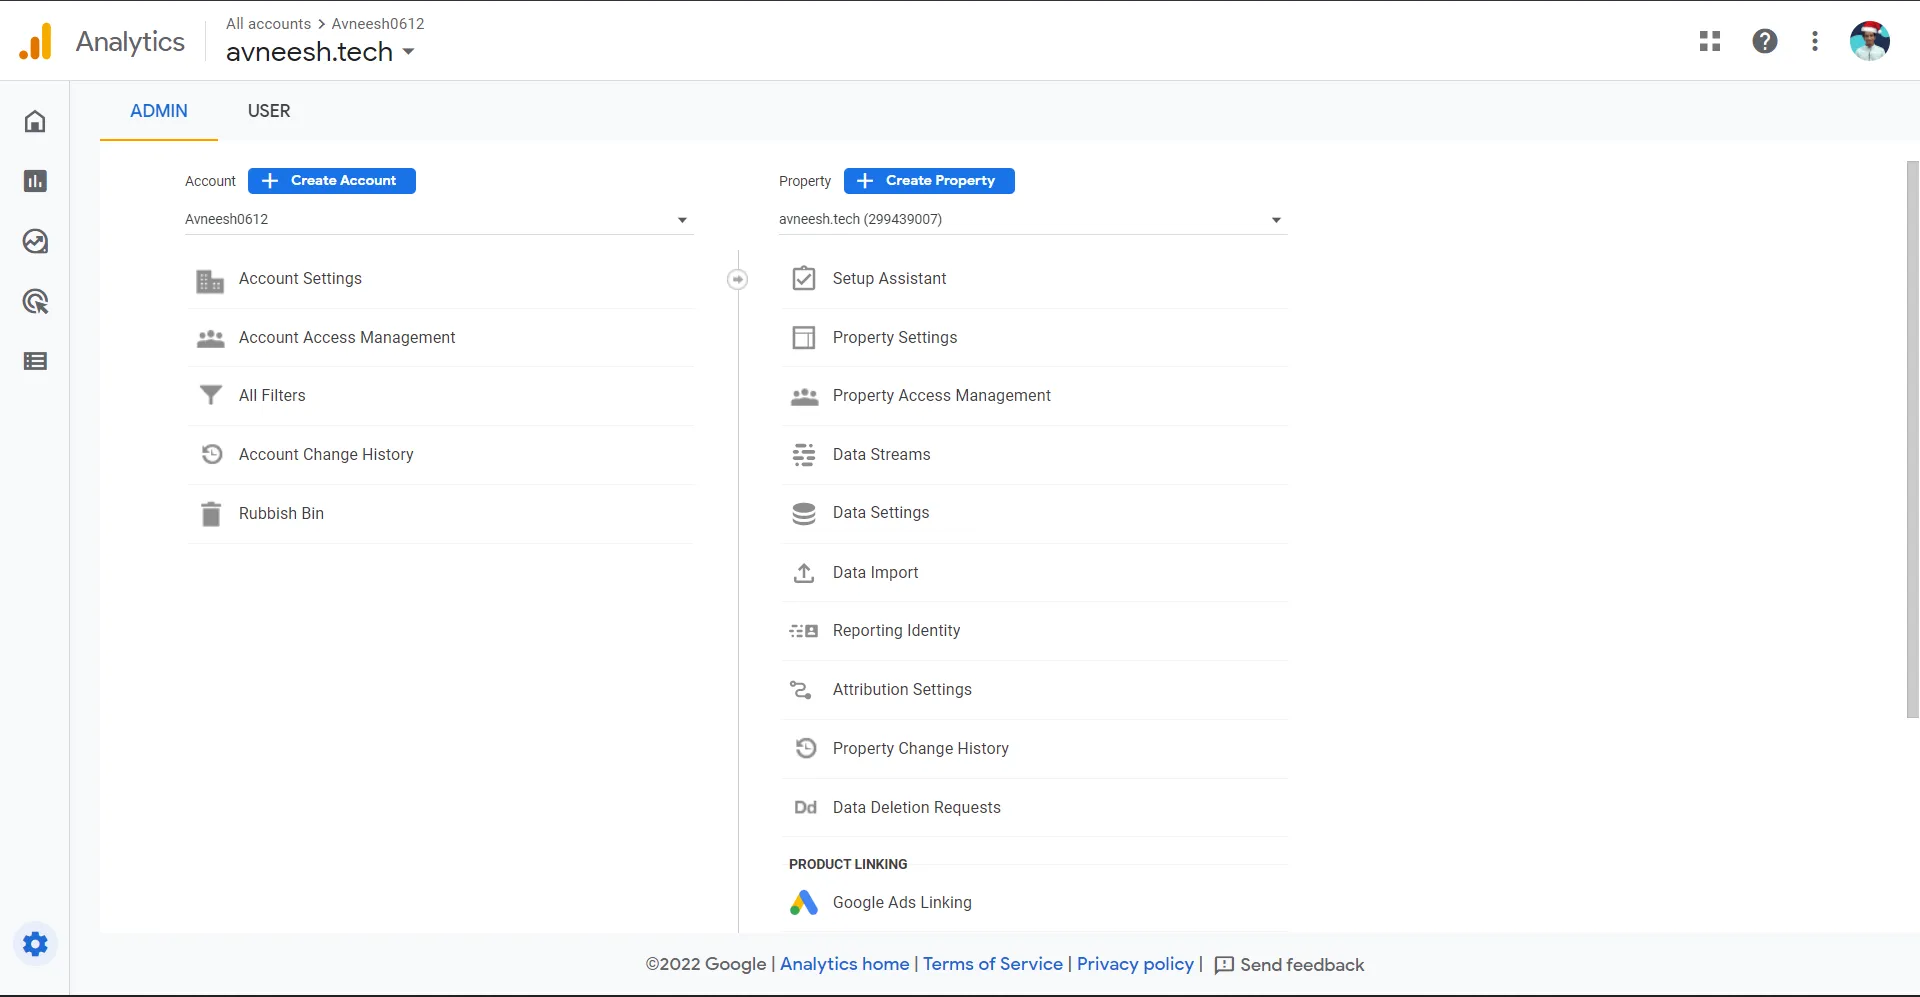This screenshot has height=997, width=1920.
Task: Open the Terms of Service link
Action: click(993, 964)
